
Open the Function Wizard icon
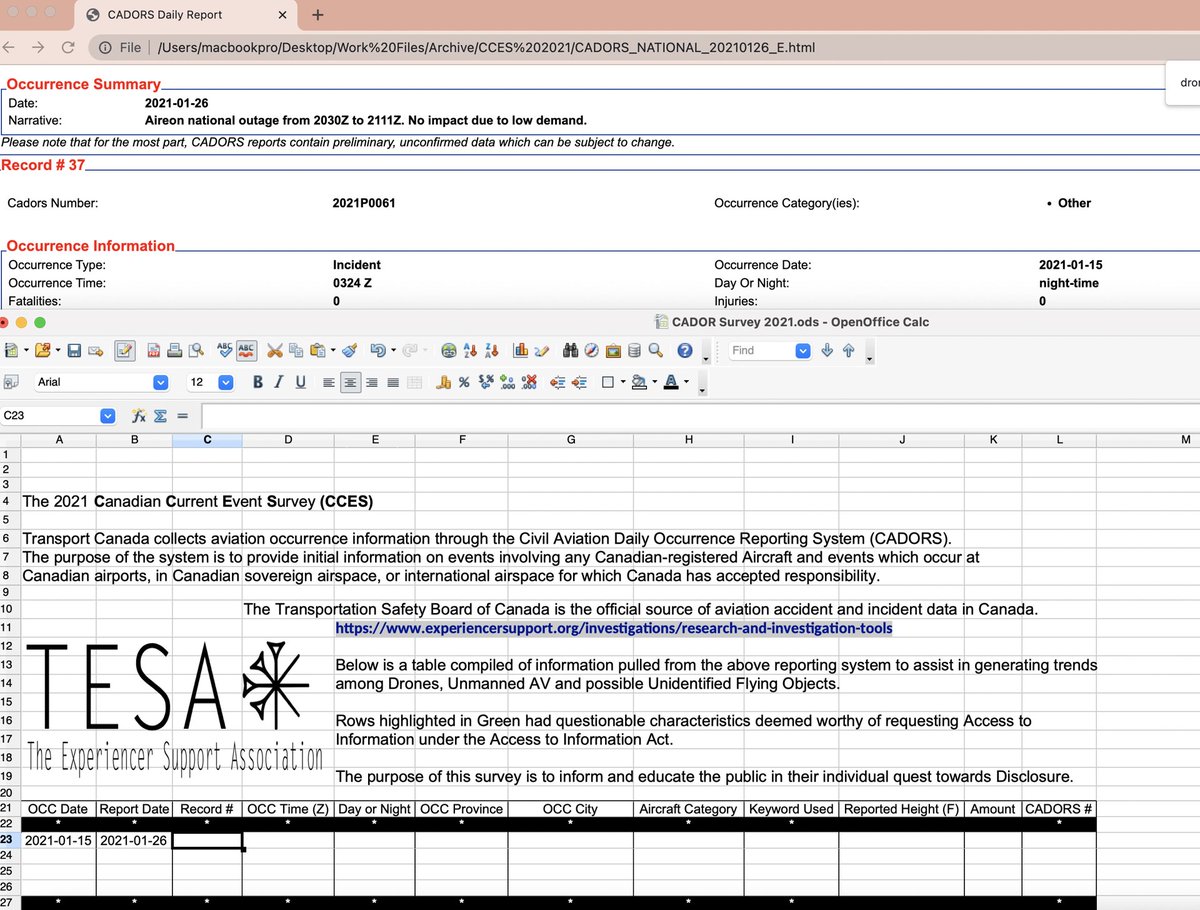pyautogui.click(x=139, y=416)
